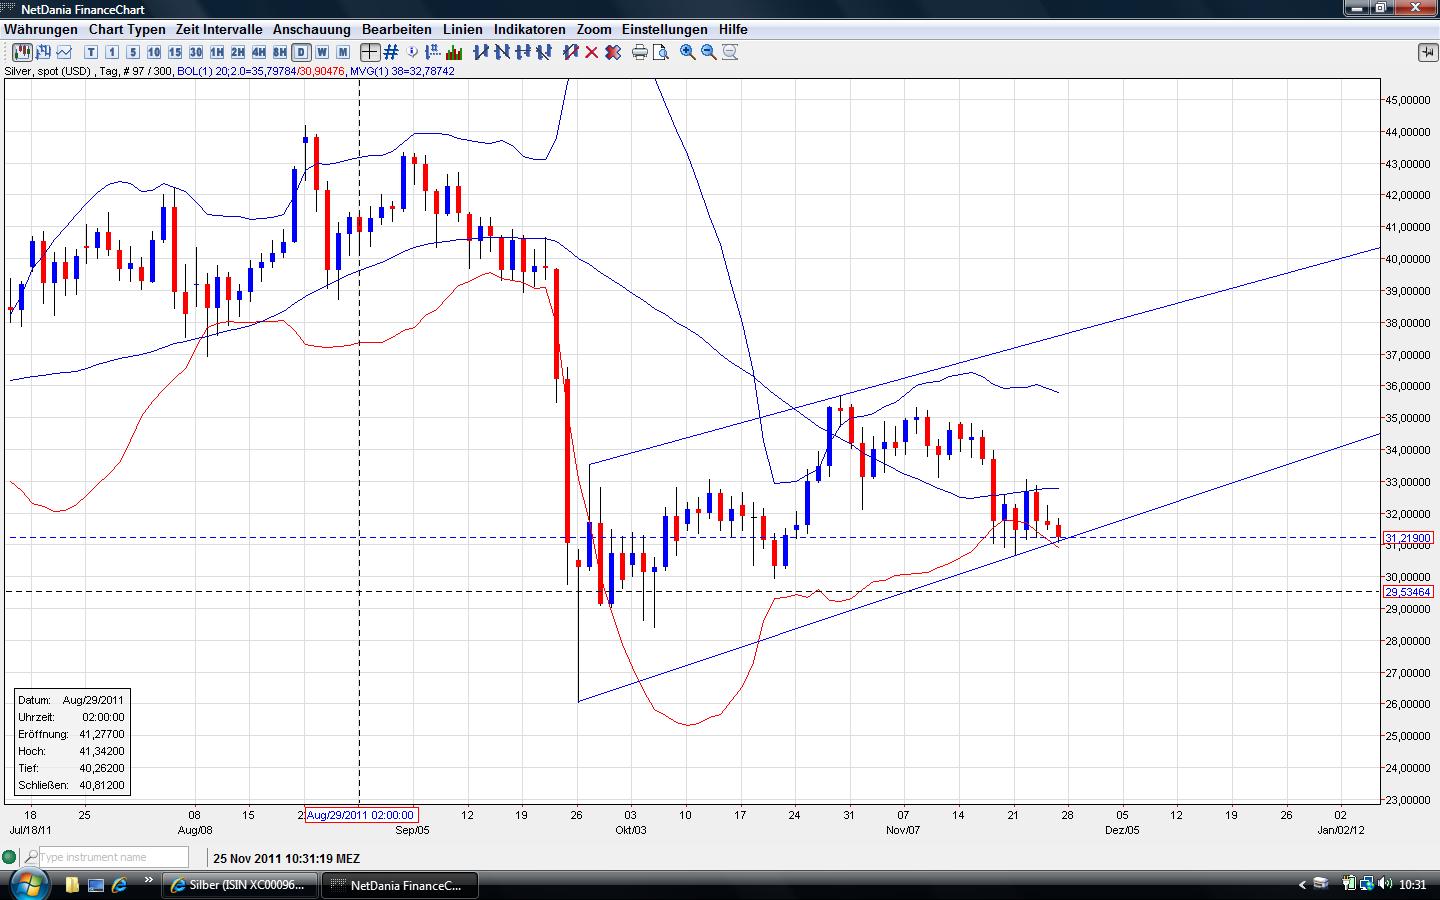The height and width of the screenshot is (900, 1440).
Task: Print the chart
Action: click(640, 52)
